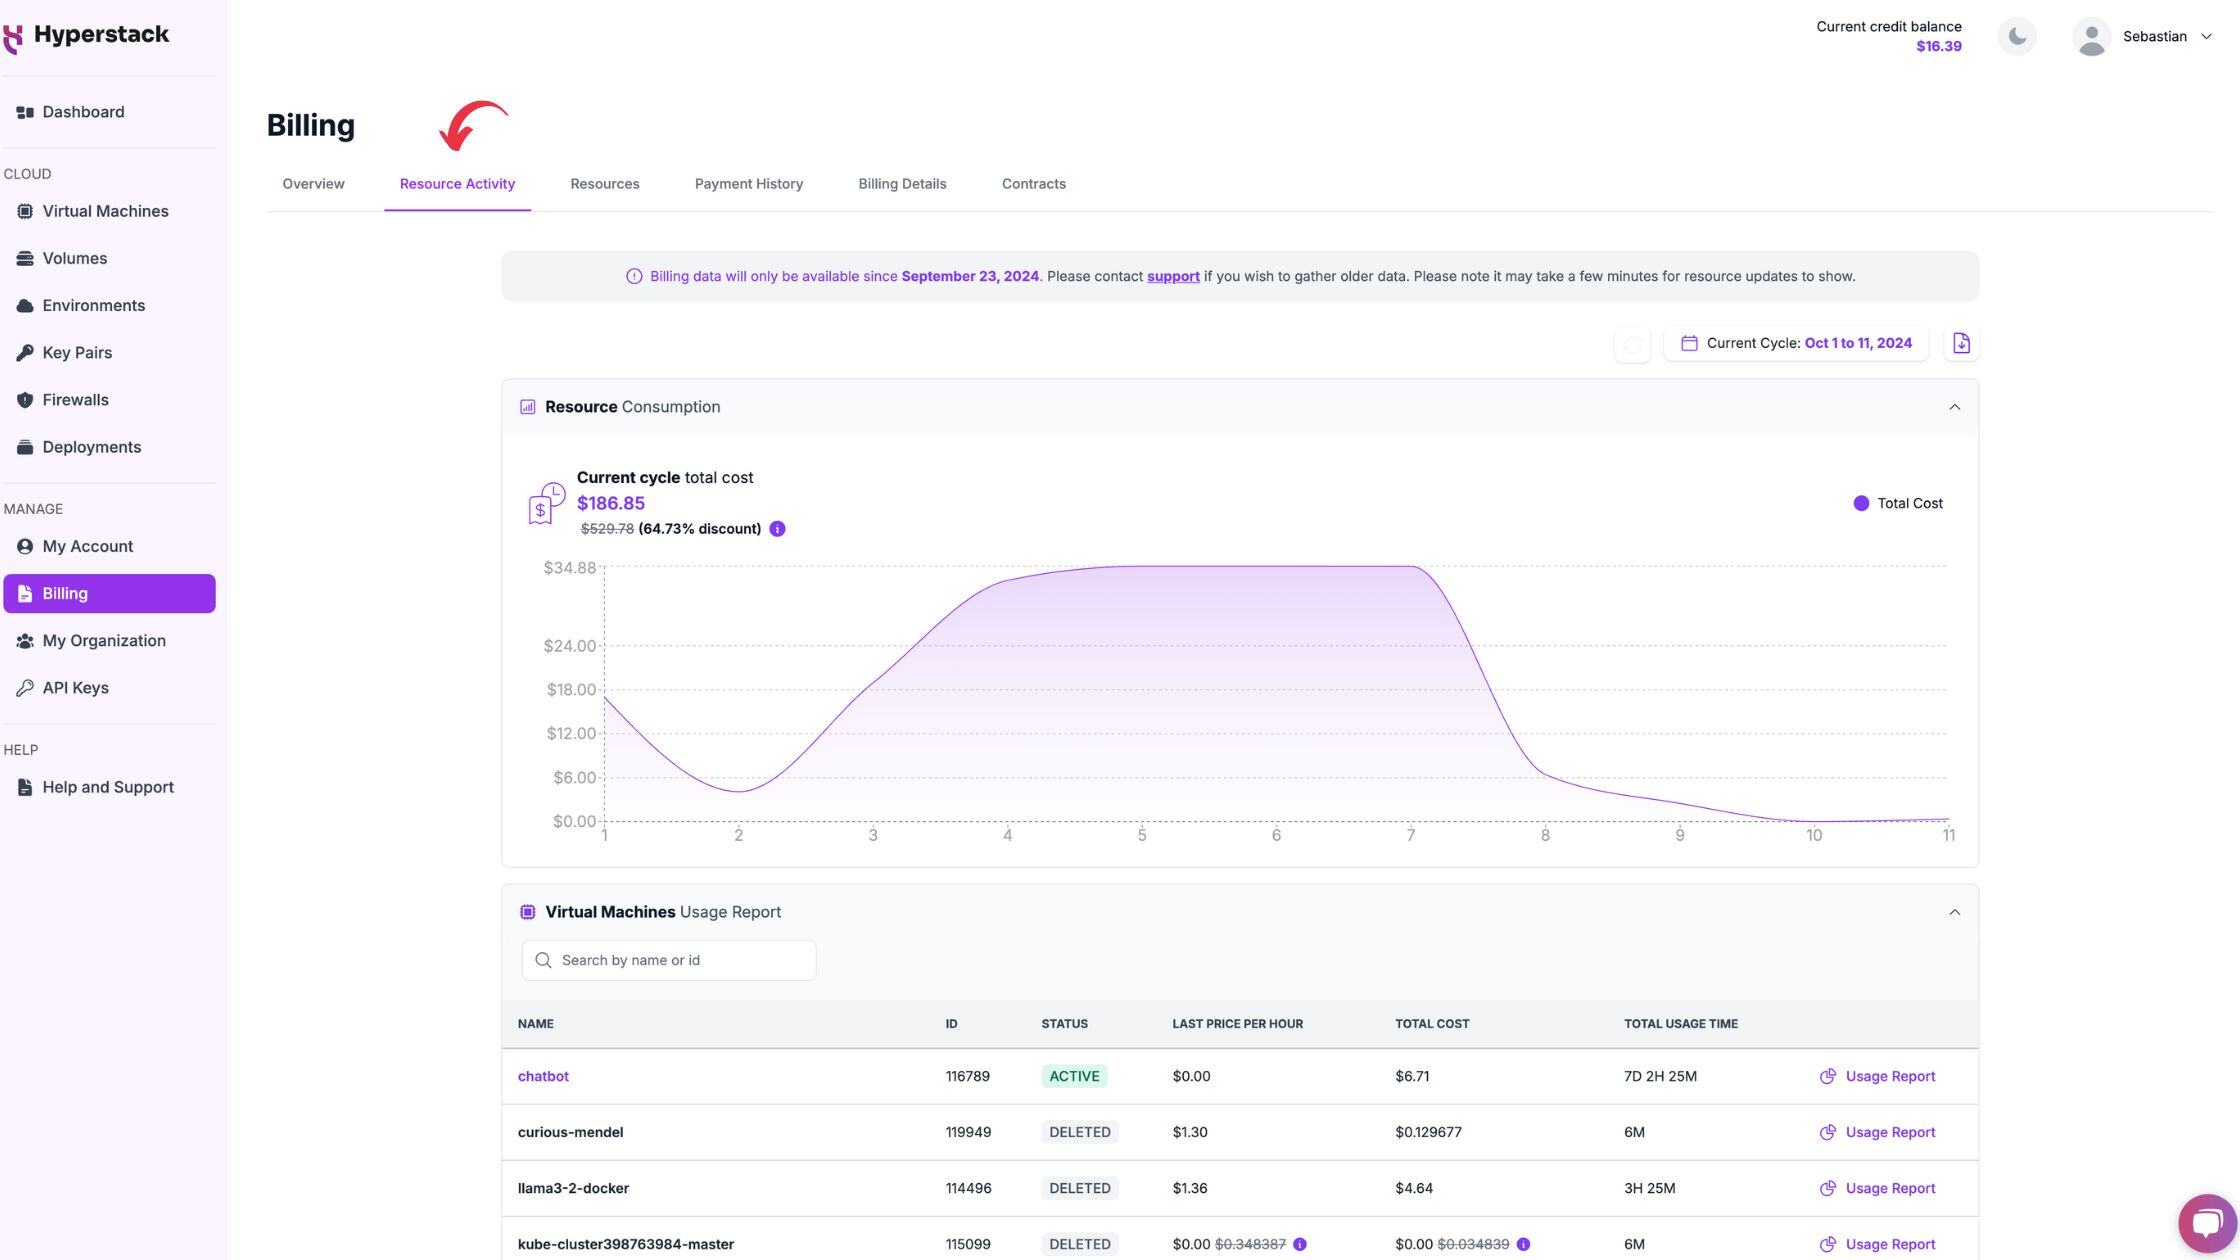Open Help and Support

tap(109, 787)
